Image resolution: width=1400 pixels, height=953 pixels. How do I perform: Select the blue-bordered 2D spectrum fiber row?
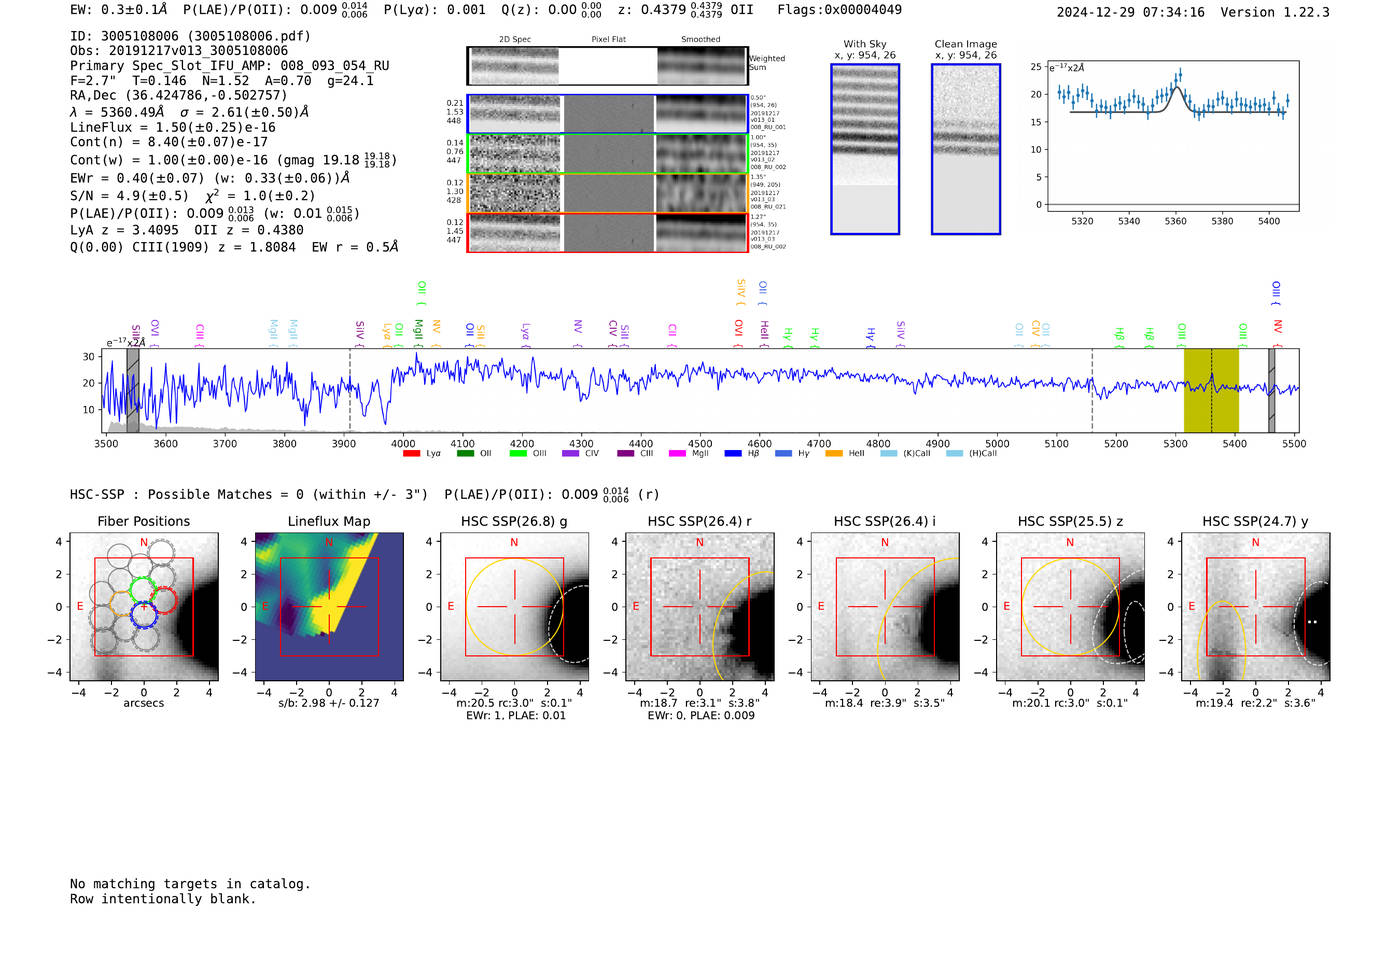607,114
